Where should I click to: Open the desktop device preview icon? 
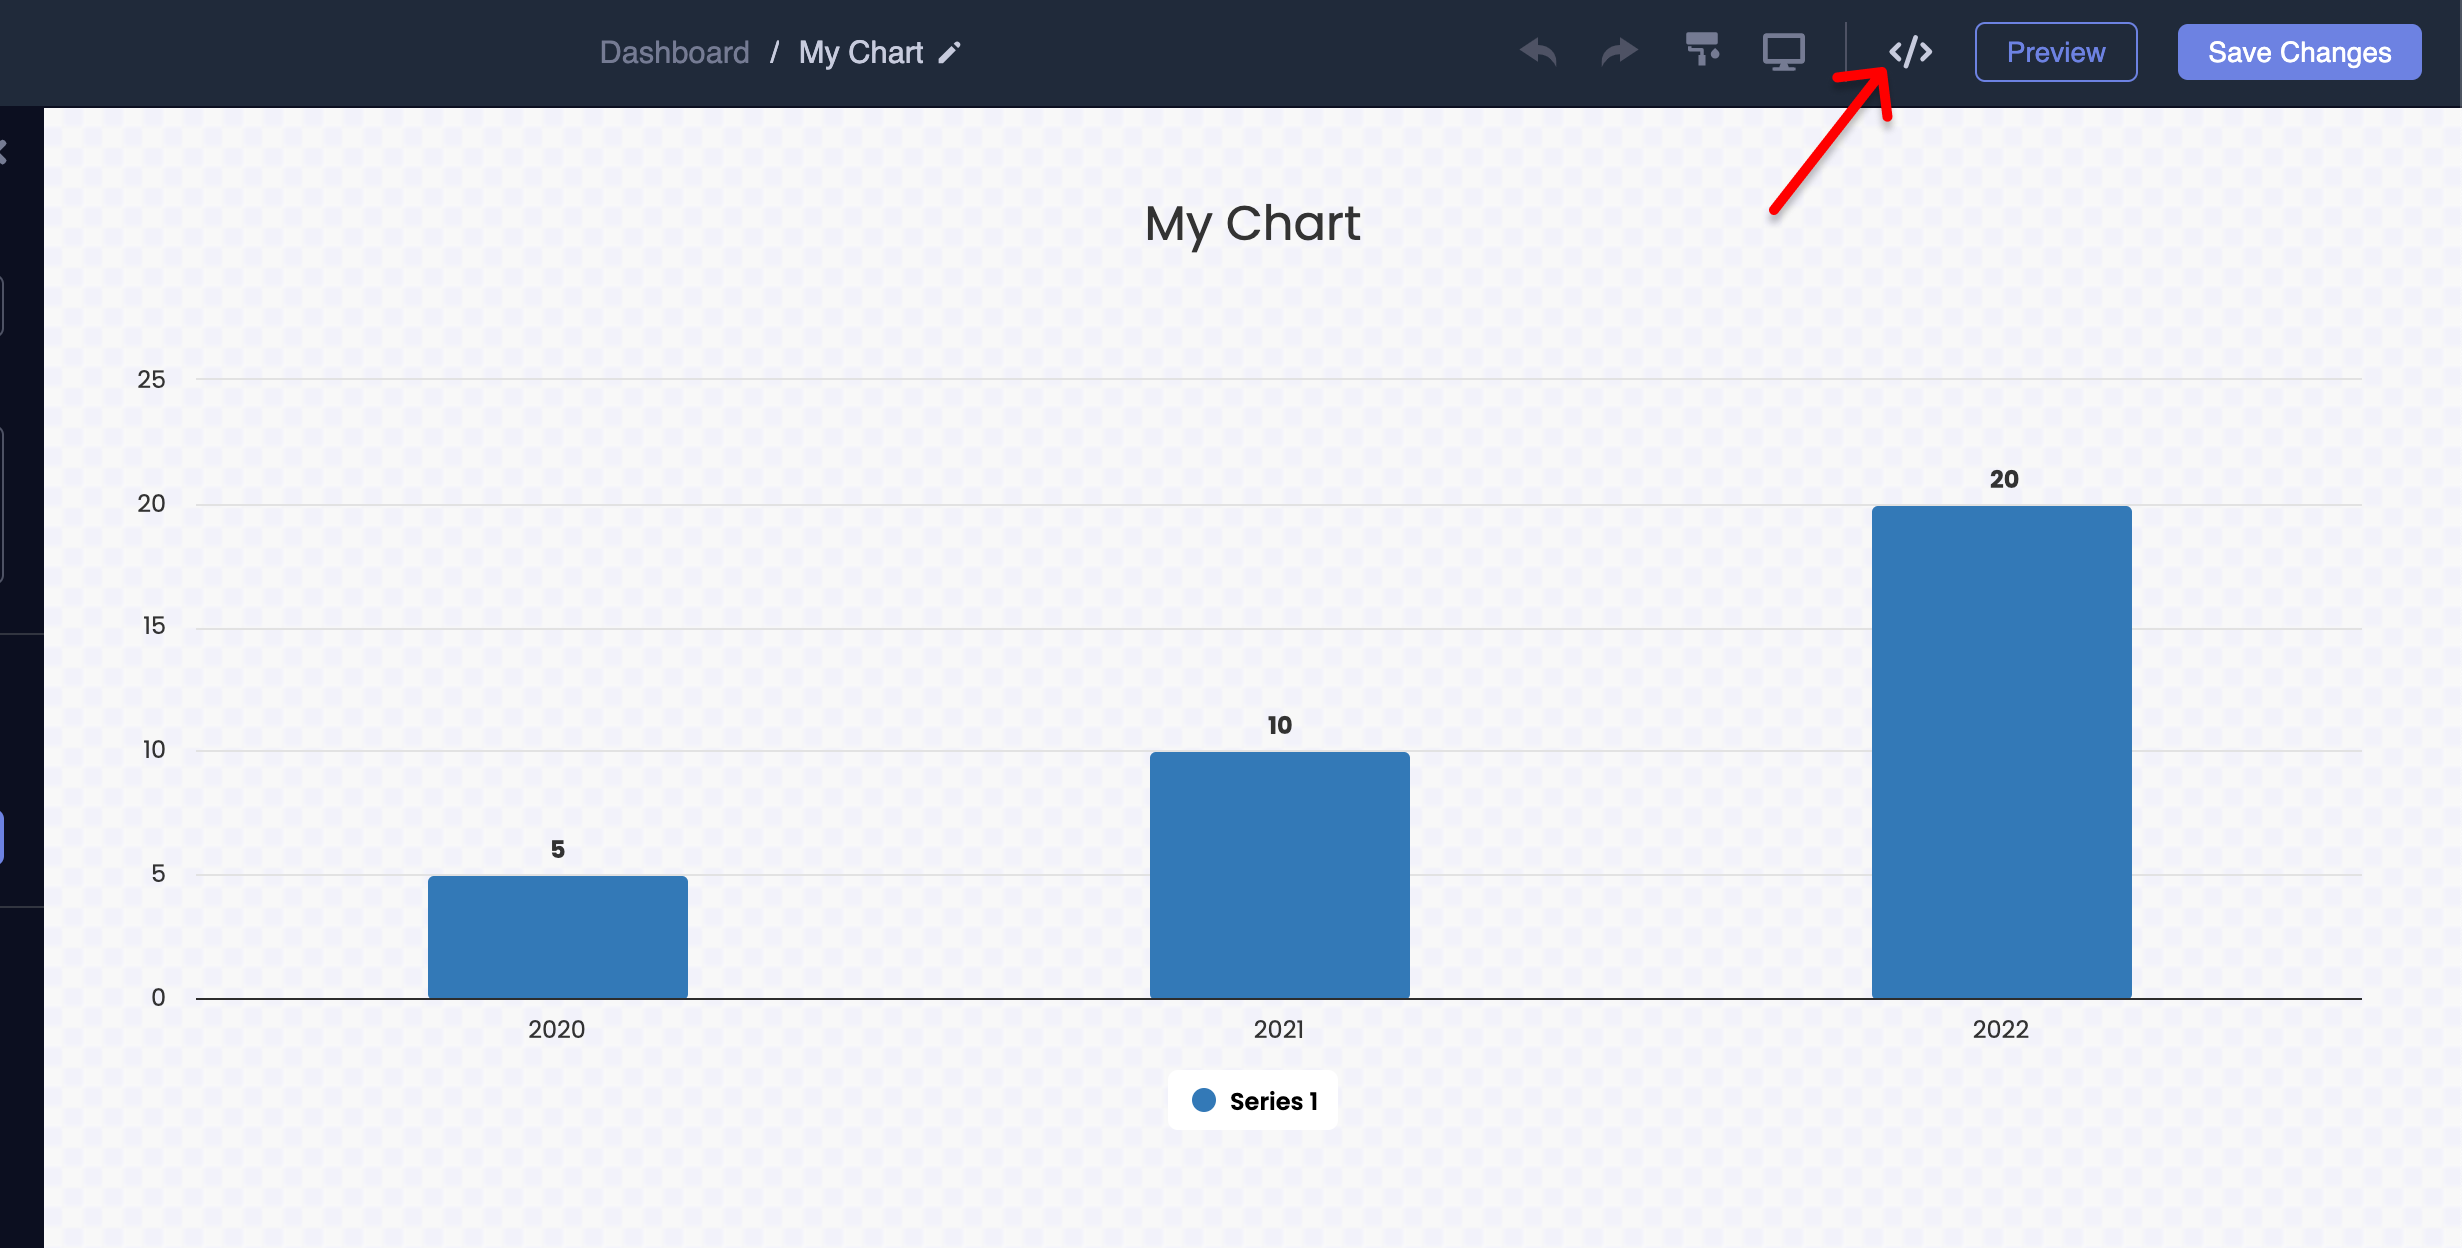coord(1784,51)
